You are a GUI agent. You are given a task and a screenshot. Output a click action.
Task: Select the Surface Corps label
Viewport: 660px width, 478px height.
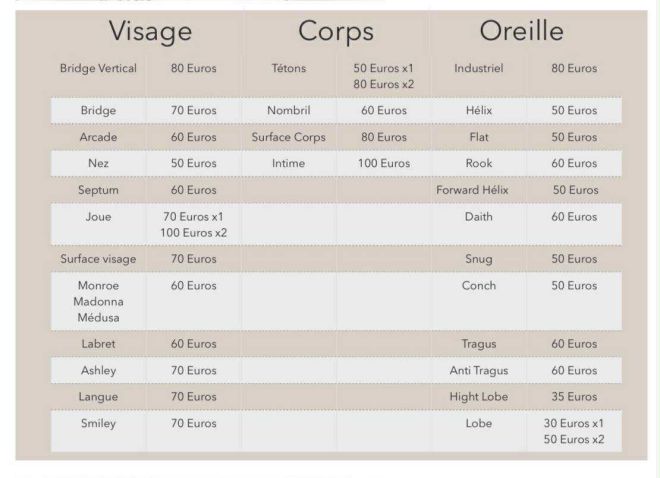click(x=289, y=136)
